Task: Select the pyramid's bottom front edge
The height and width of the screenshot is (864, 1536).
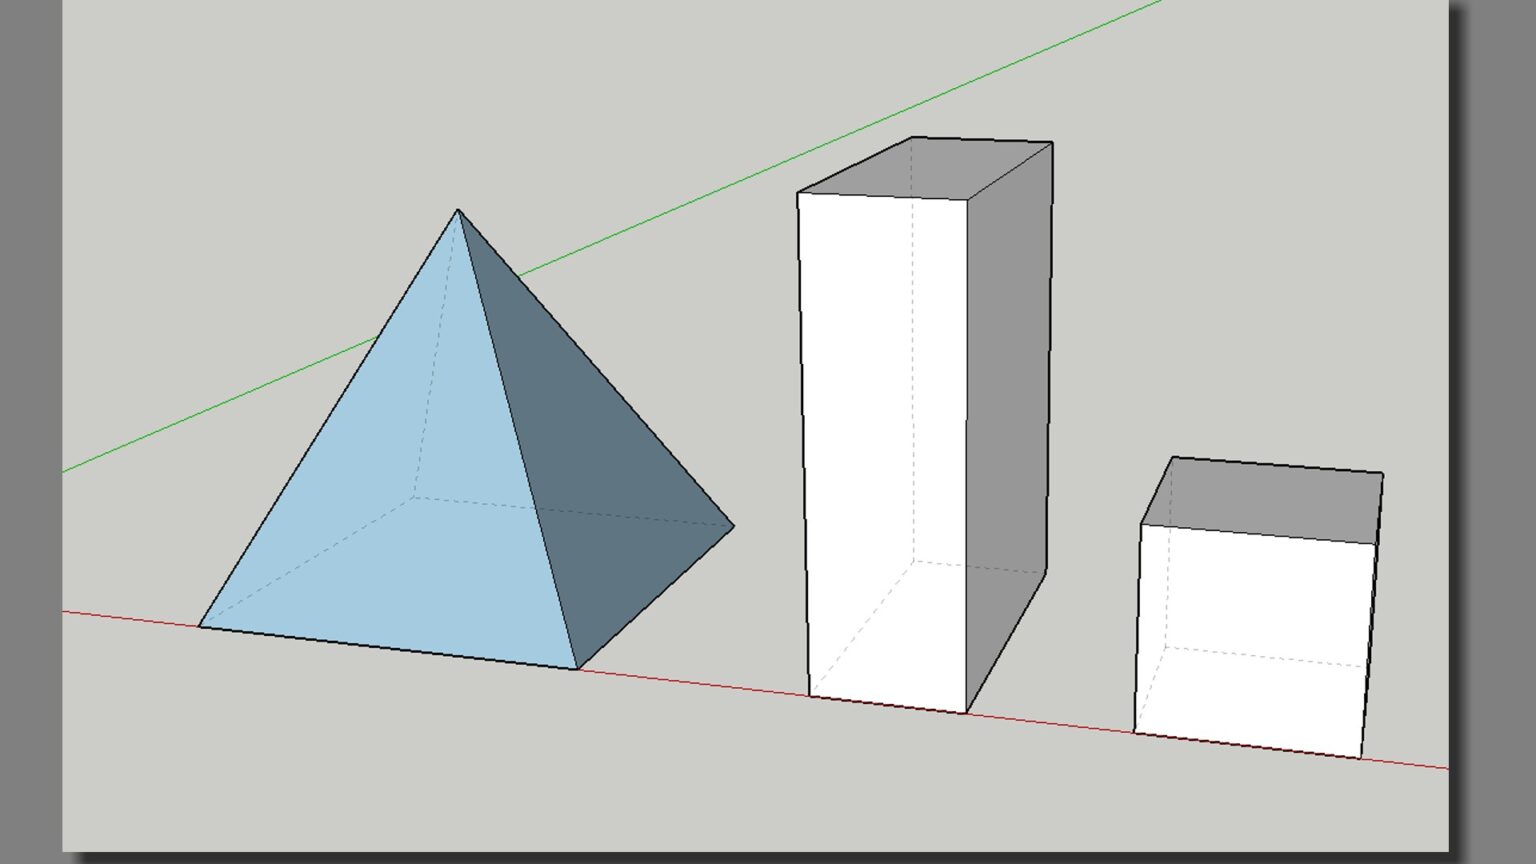Action: pos(388,648)
